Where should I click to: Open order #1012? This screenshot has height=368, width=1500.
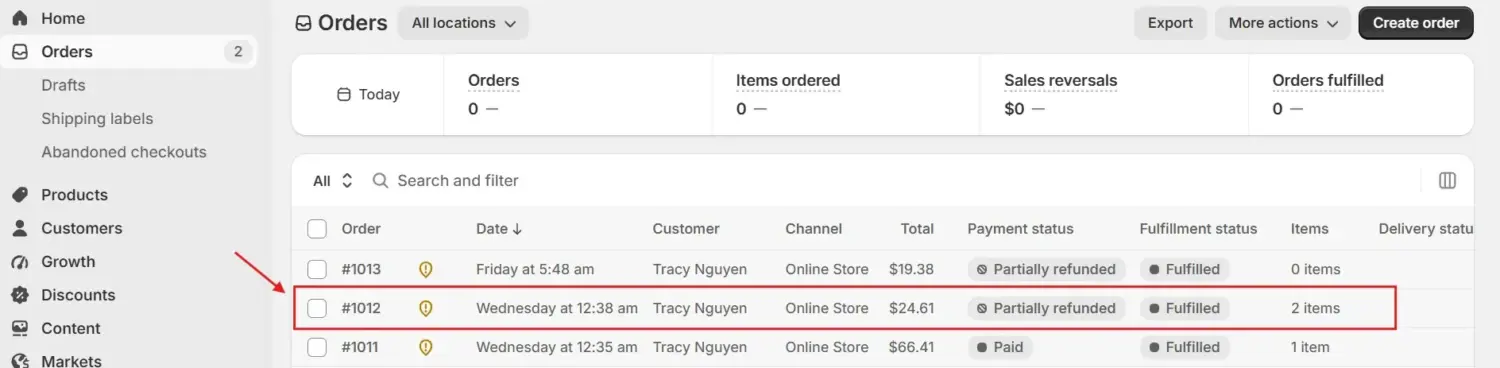(361, 308)
